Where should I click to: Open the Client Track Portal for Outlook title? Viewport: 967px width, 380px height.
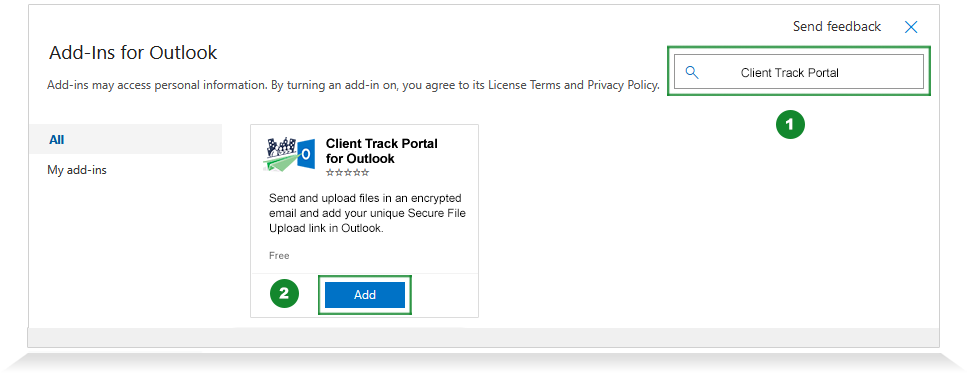[382, 151]
